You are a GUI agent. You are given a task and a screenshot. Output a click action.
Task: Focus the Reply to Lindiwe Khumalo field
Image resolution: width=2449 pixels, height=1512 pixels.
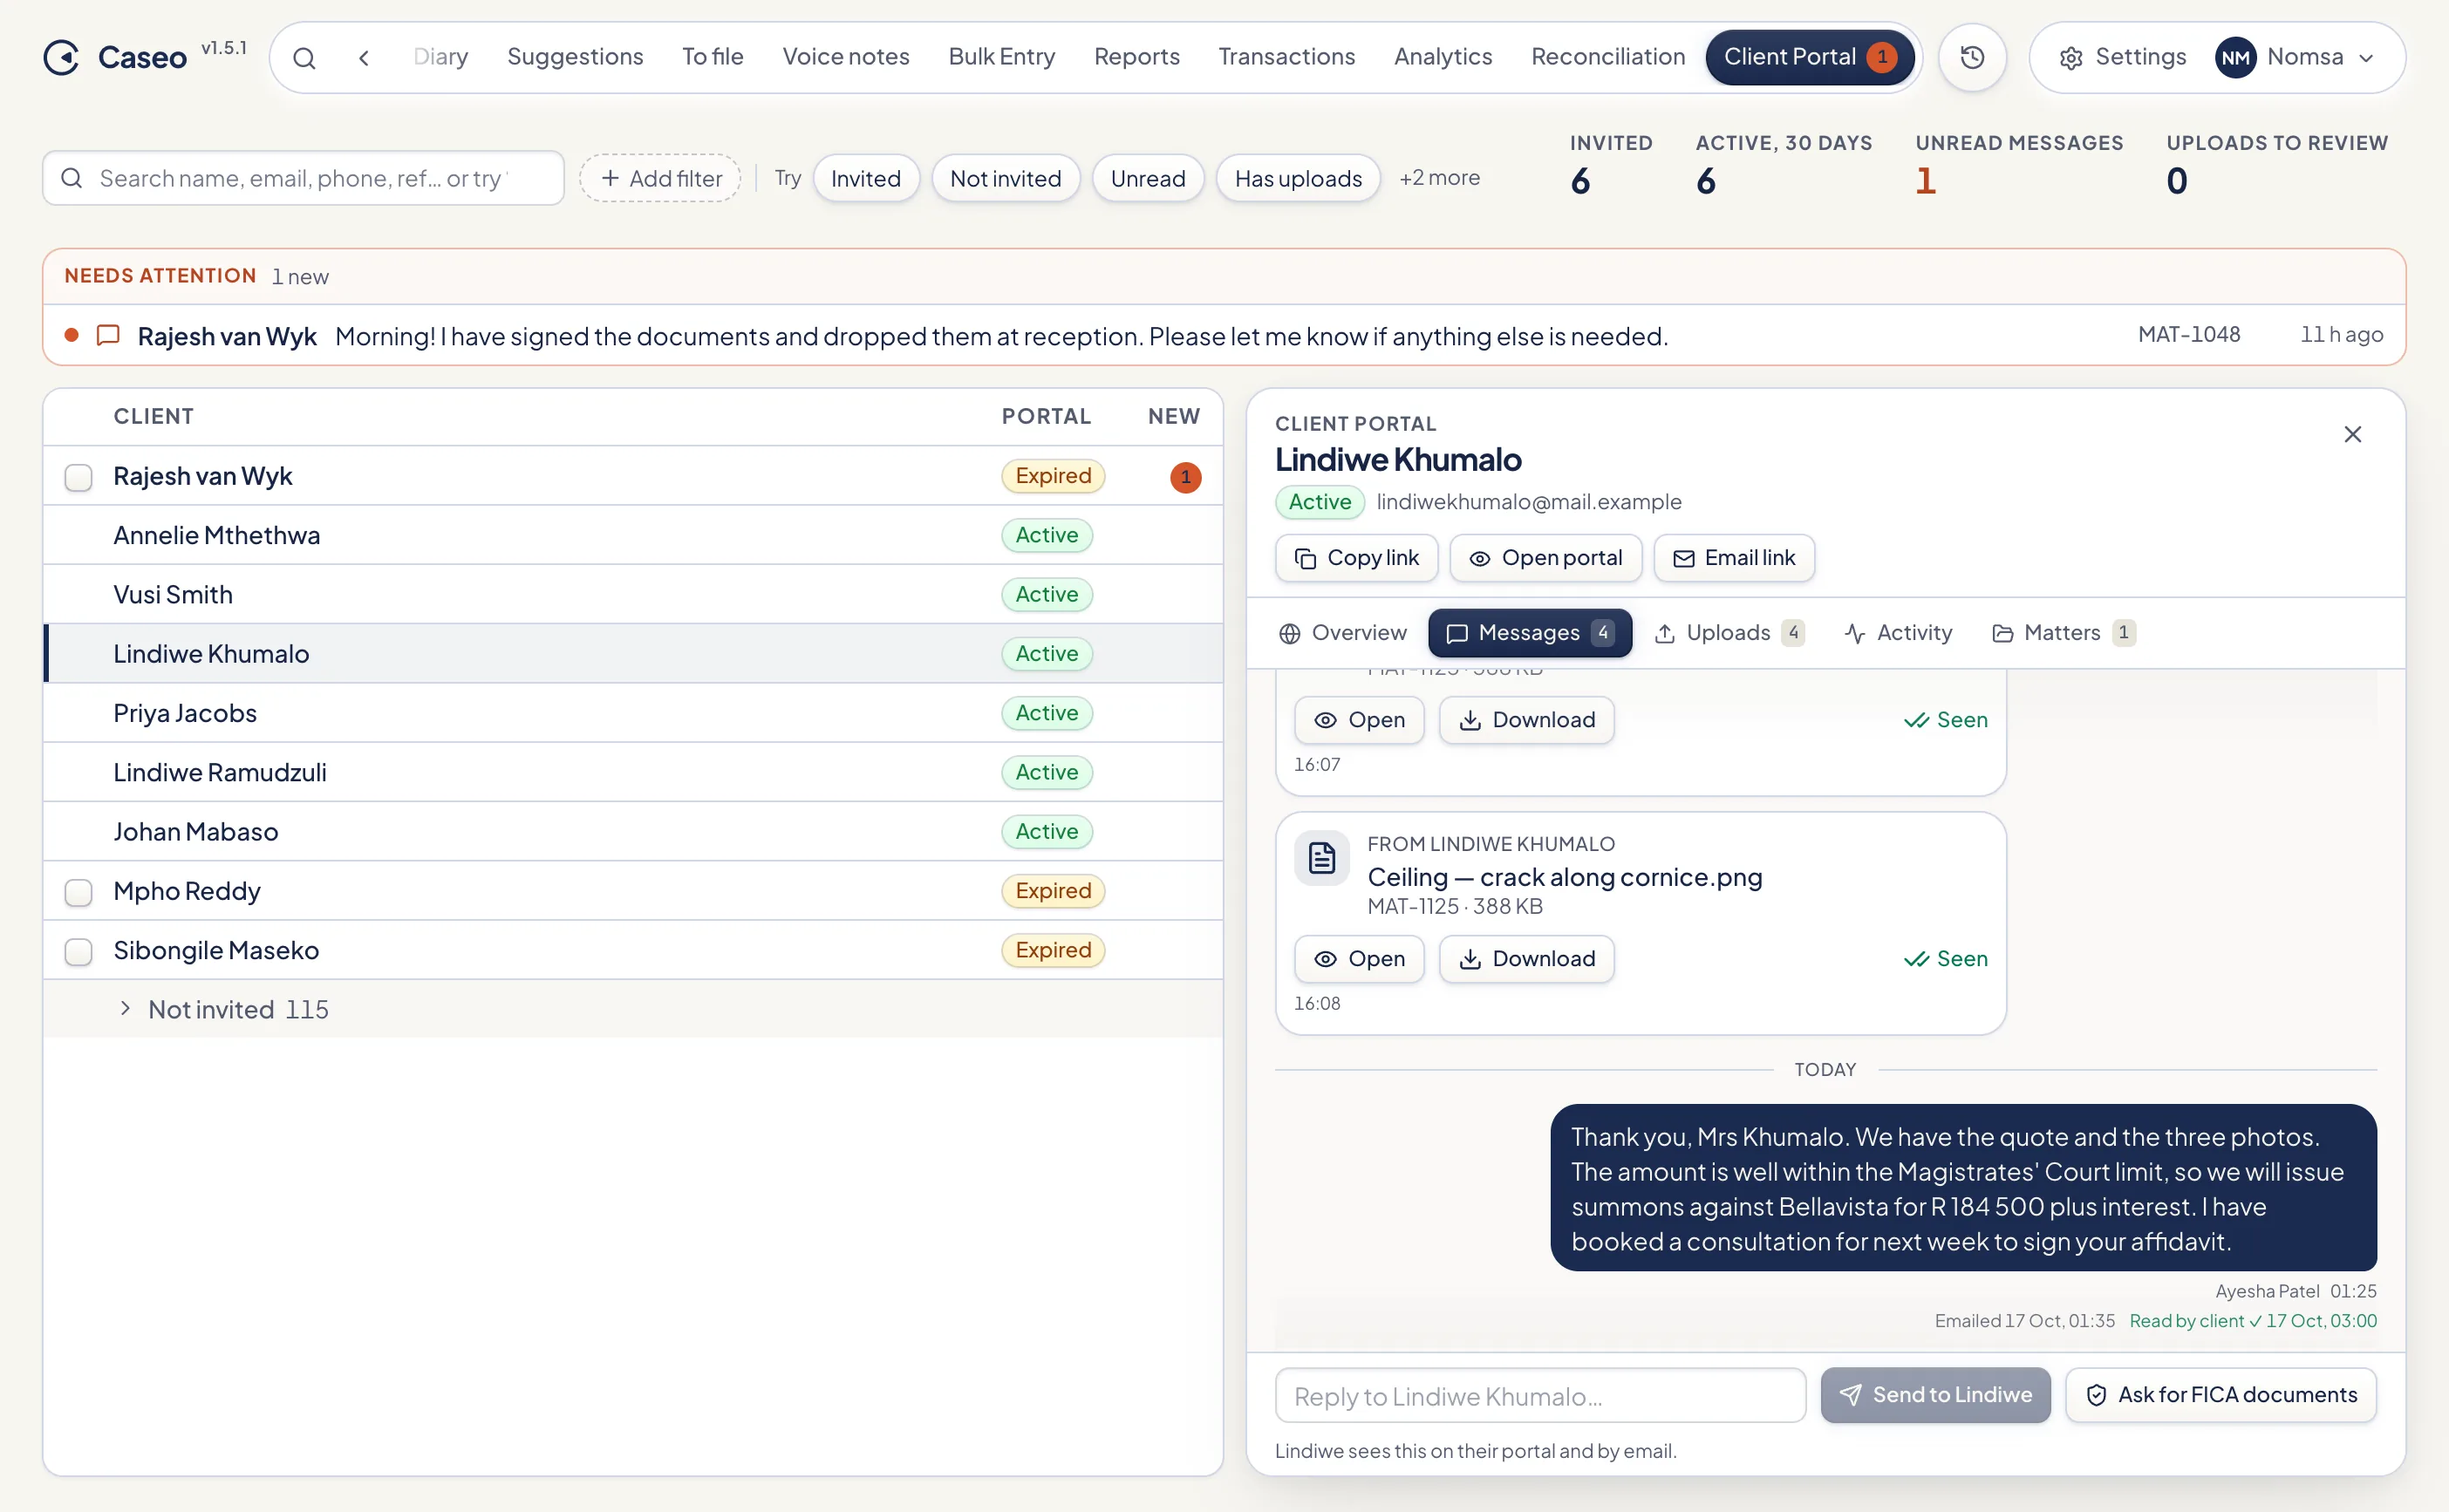pyautogui.click(x=1540, y=1394)
